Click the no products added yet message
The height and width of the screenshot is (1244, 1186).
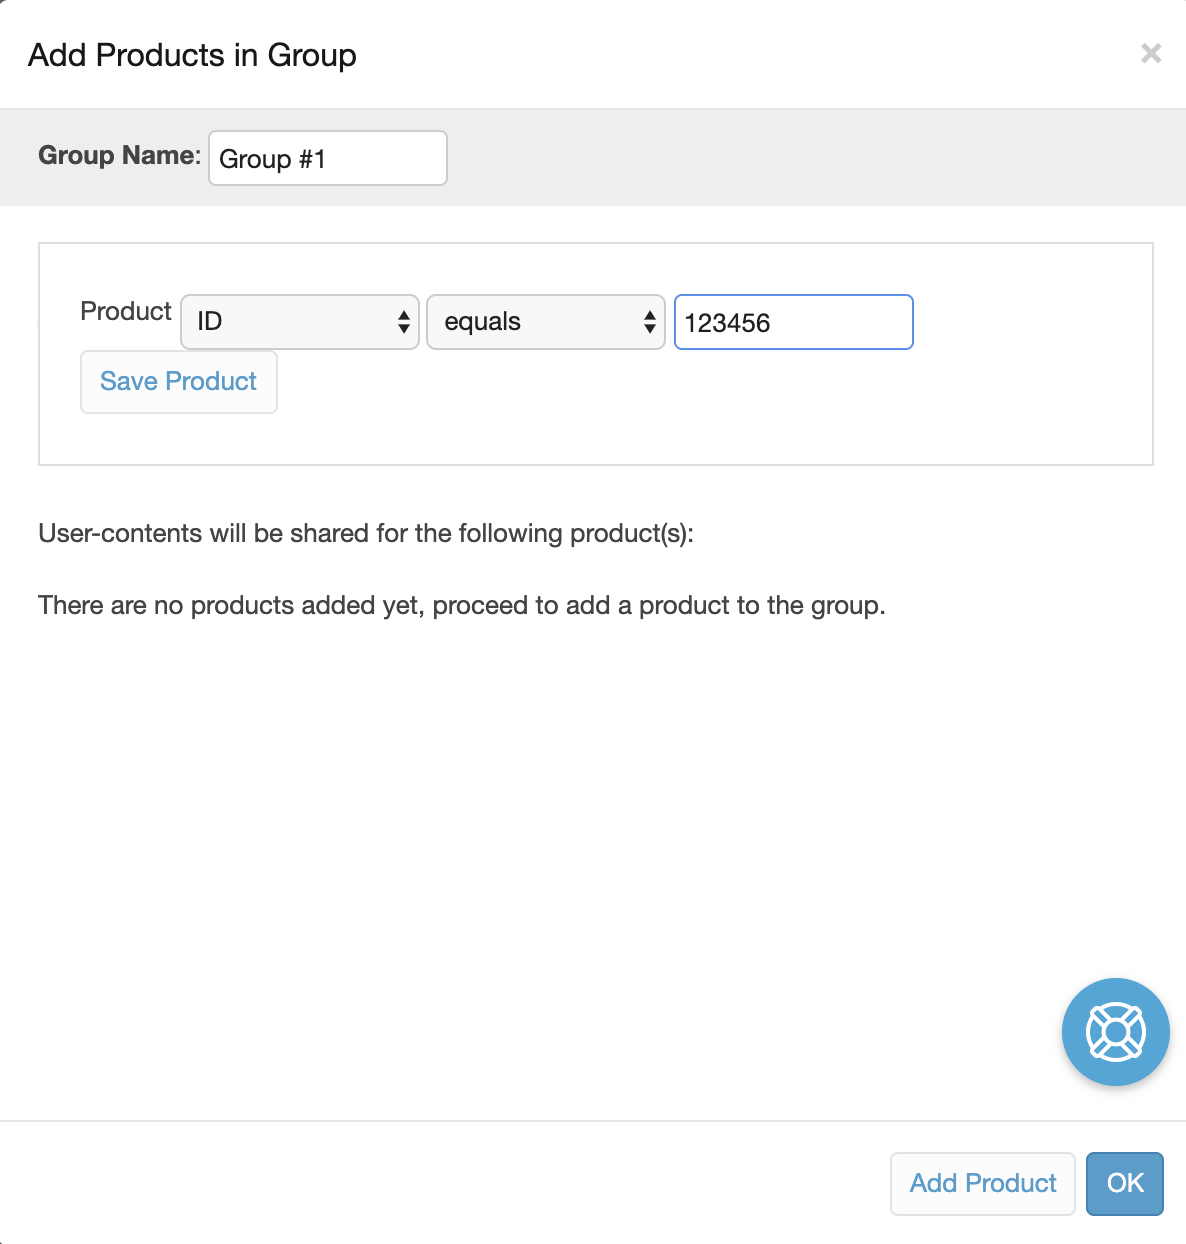(462, 605)
